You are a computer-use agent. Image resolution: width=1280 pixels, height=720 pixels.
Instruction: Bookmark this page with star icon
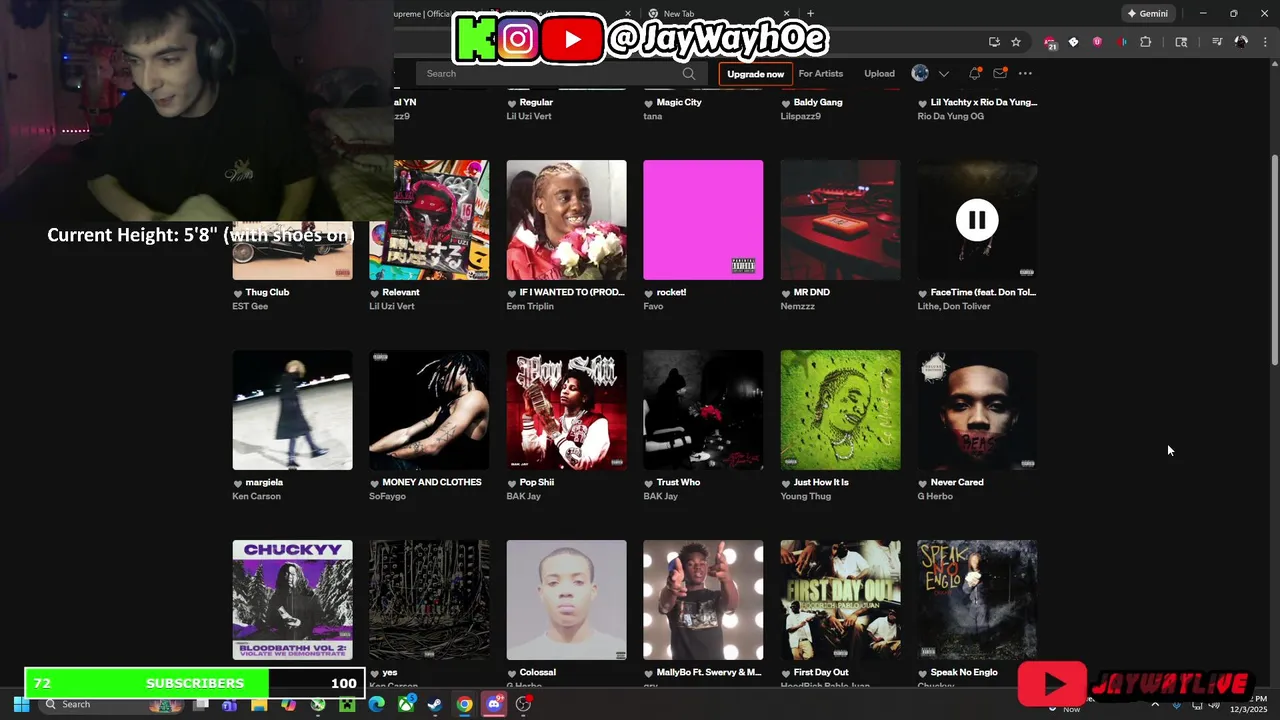coord(1016,42)
